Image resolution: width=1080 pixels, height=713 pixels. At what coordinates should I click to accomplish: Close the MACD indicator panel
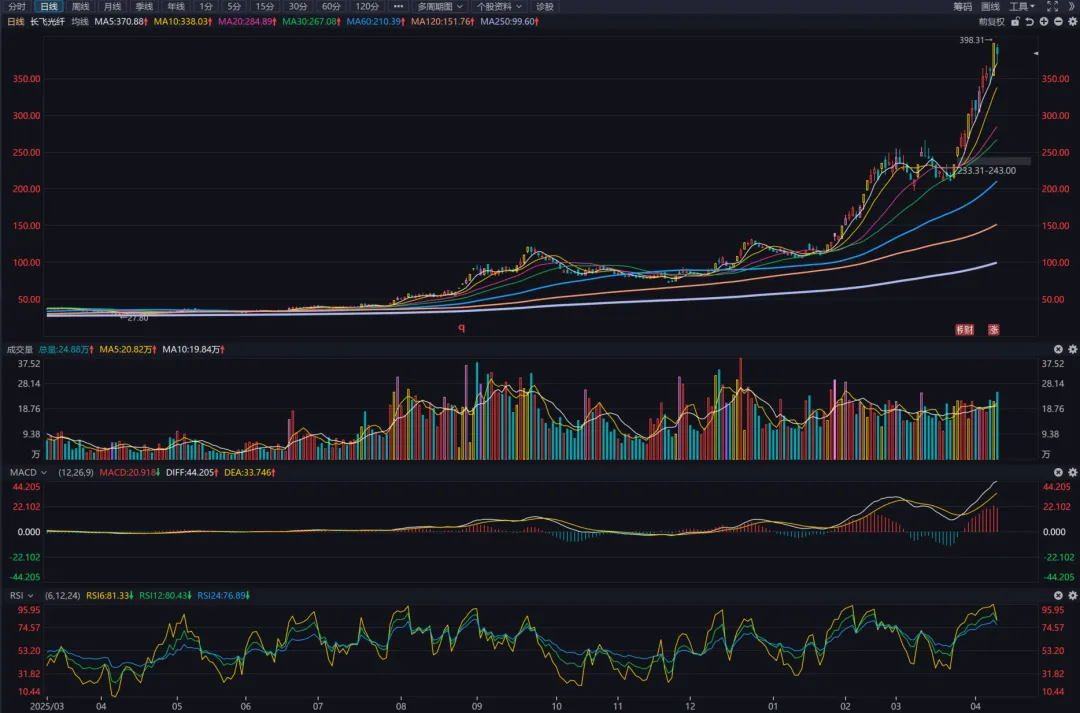coord(1058,473)
